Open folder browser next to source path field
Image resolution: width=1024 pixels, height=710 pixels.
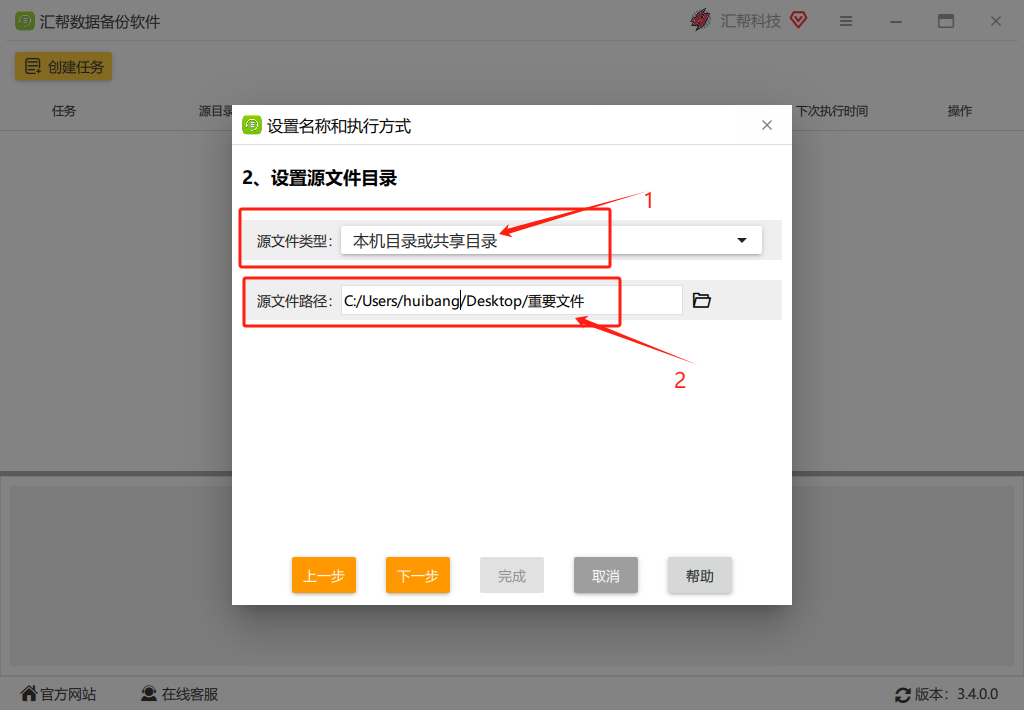(x=701, y=299)
